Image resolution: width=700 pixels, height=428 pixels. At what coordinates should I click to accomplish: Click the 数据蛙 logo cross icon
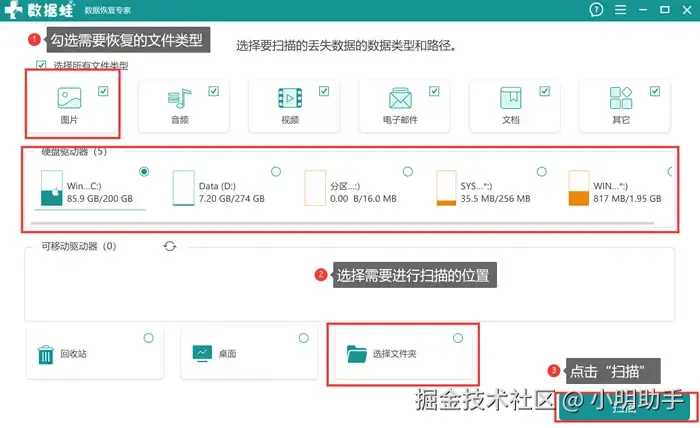[x=13, y=9]
